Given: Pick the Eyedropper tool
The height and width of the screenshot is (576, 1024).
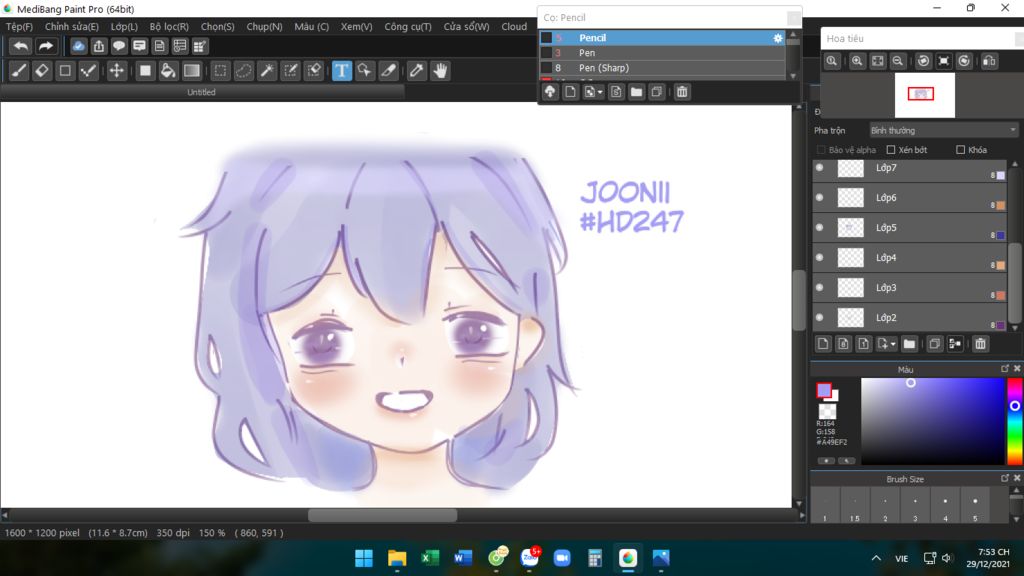Looking at the screenshot, I should click(417, 71).
